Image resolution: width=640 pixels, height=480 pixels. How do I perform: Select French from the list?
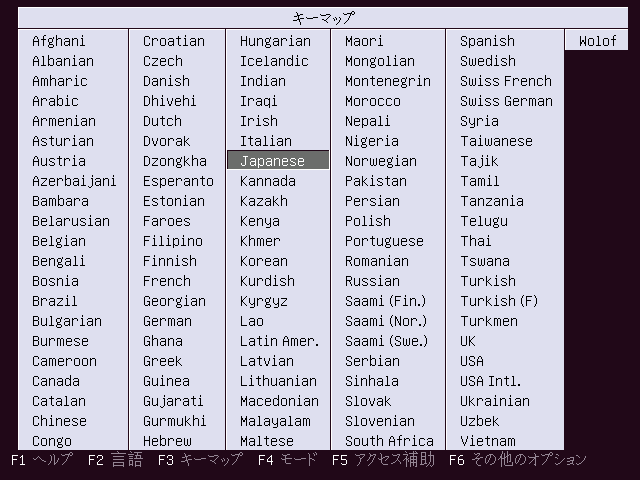[x=167, y=281]
